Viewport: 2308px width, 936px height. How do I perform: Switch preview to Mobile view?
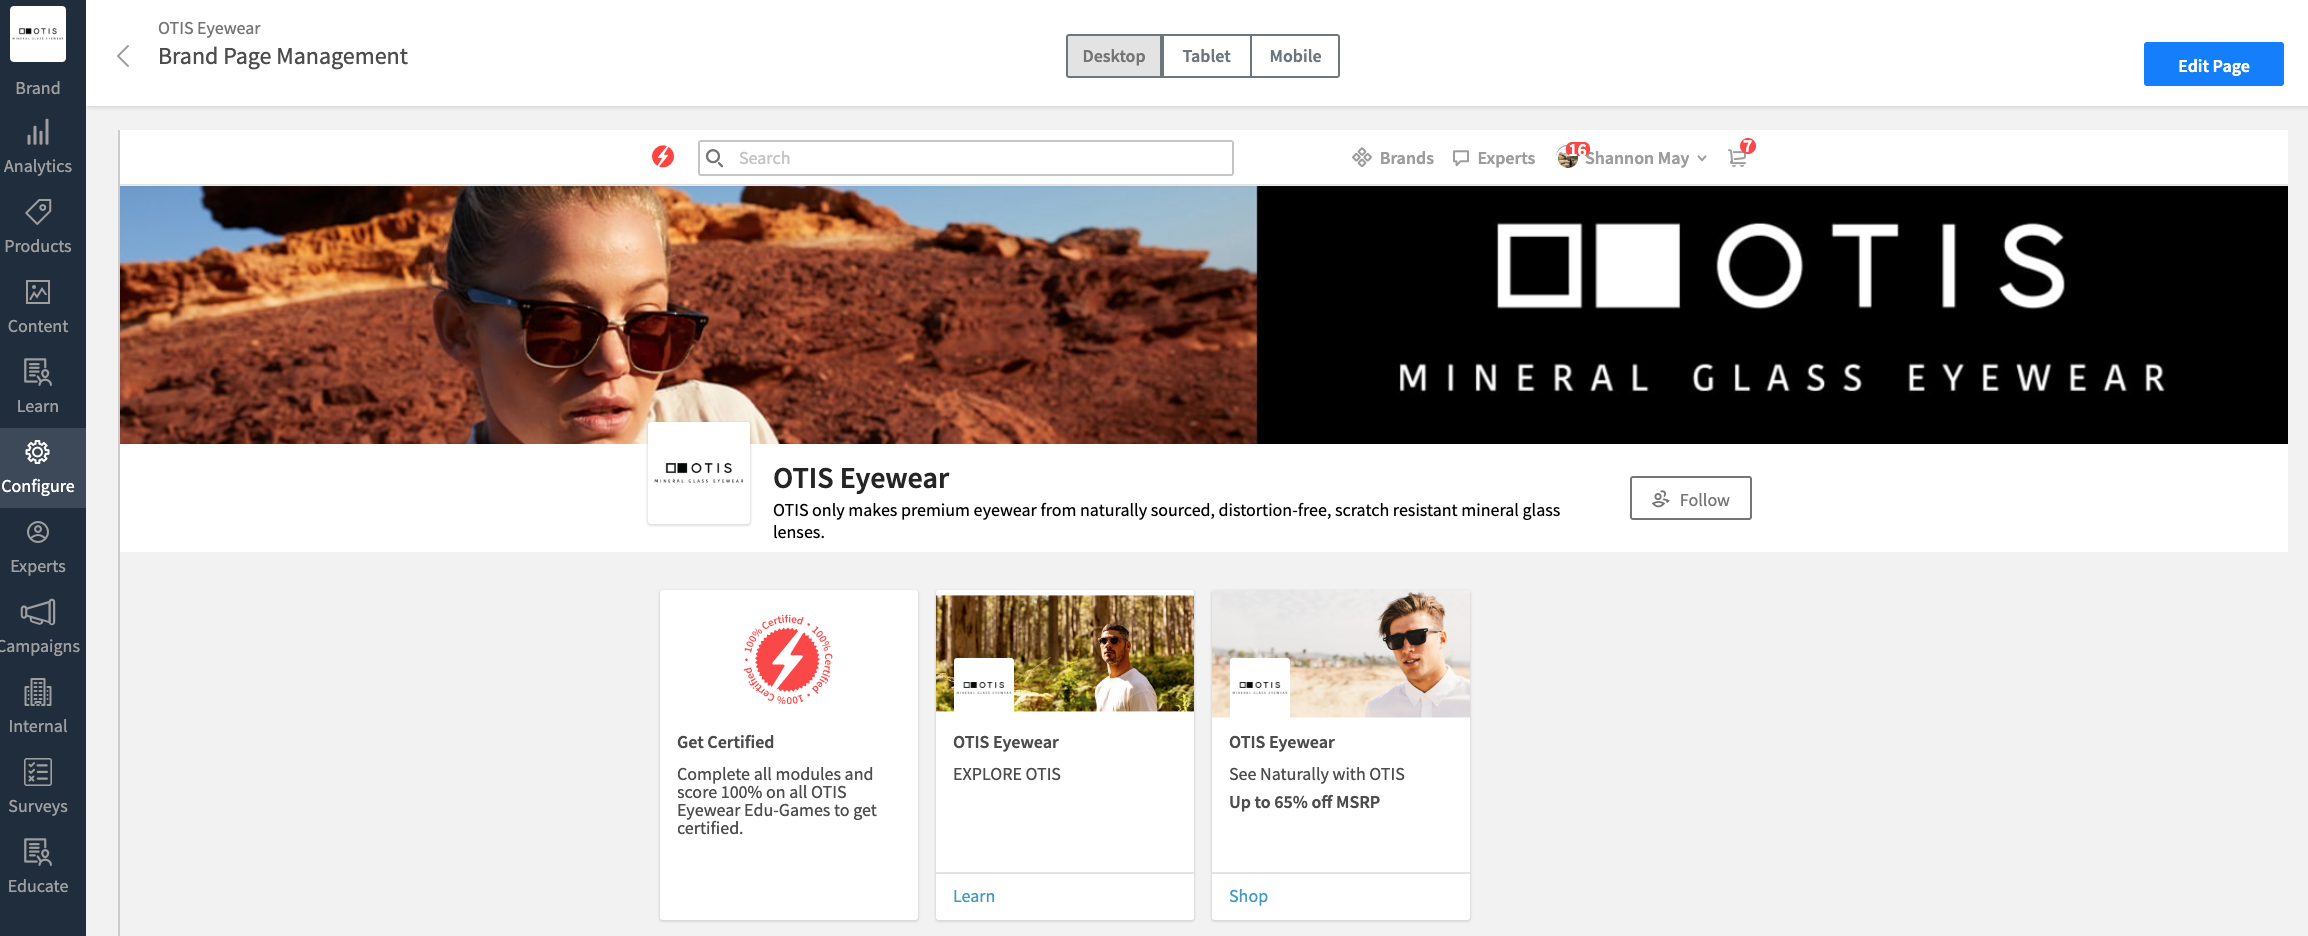coord(1295,56)
